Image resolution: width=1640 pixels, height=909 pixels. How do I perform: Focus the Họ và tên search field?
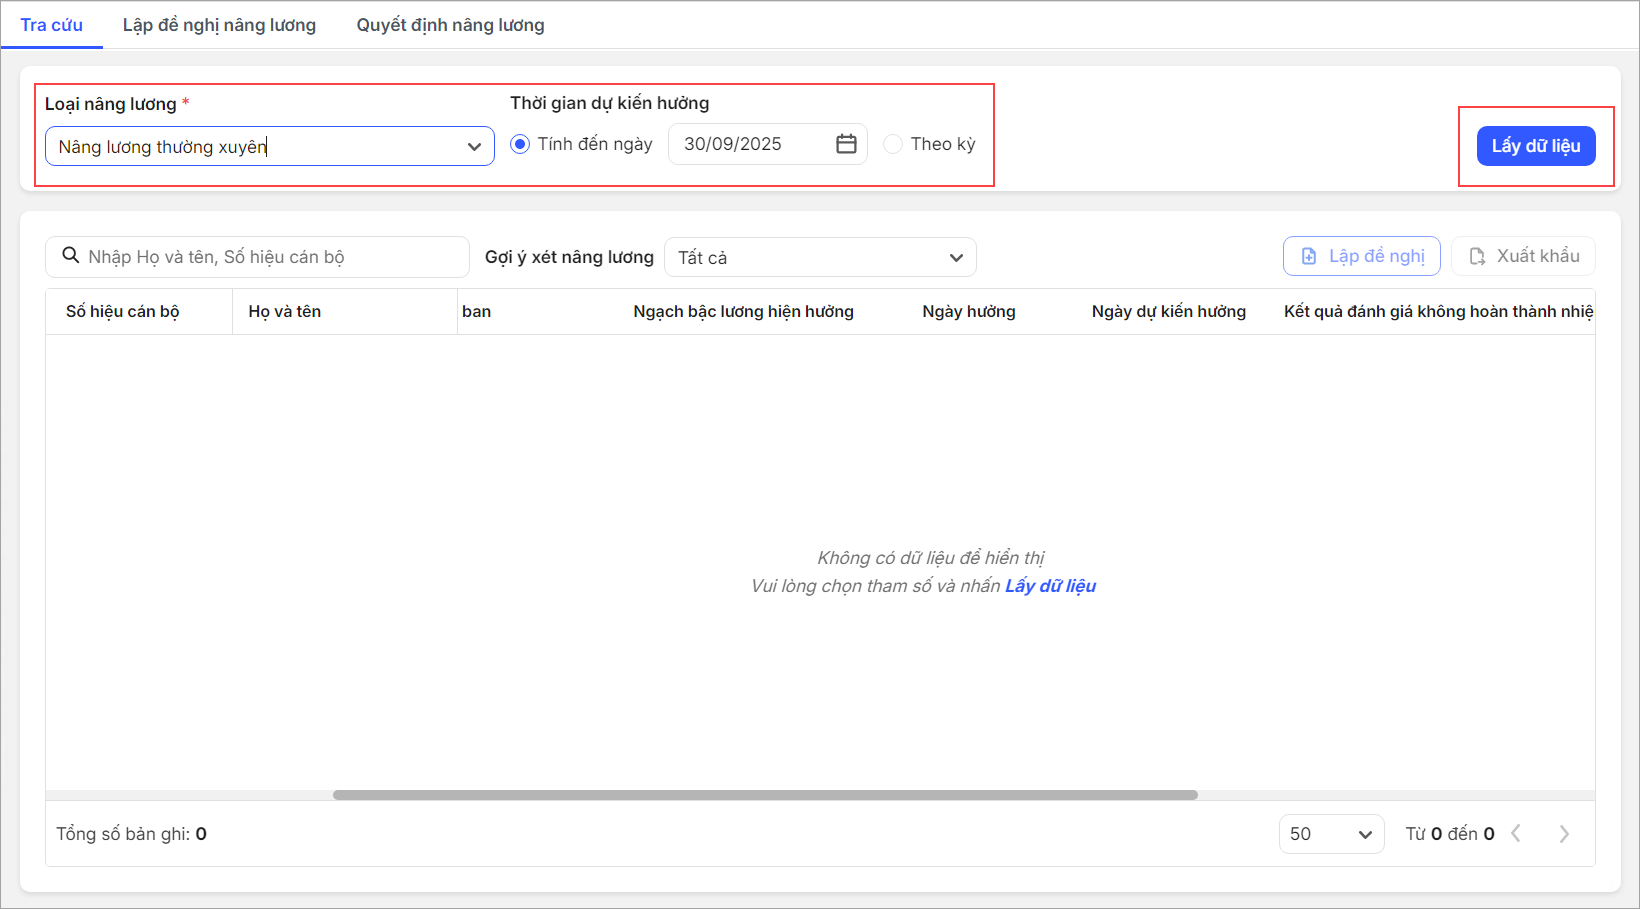click(x=270, y=257)
